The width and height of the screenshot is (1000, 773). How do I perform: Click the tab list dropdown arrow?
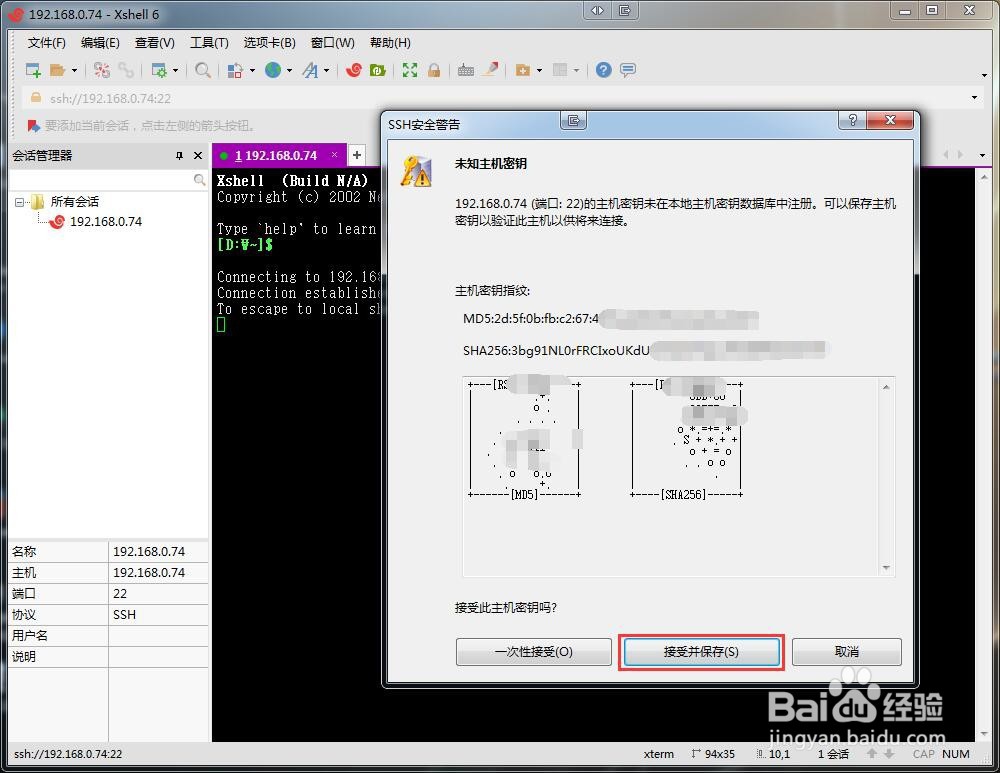(983, 155)
